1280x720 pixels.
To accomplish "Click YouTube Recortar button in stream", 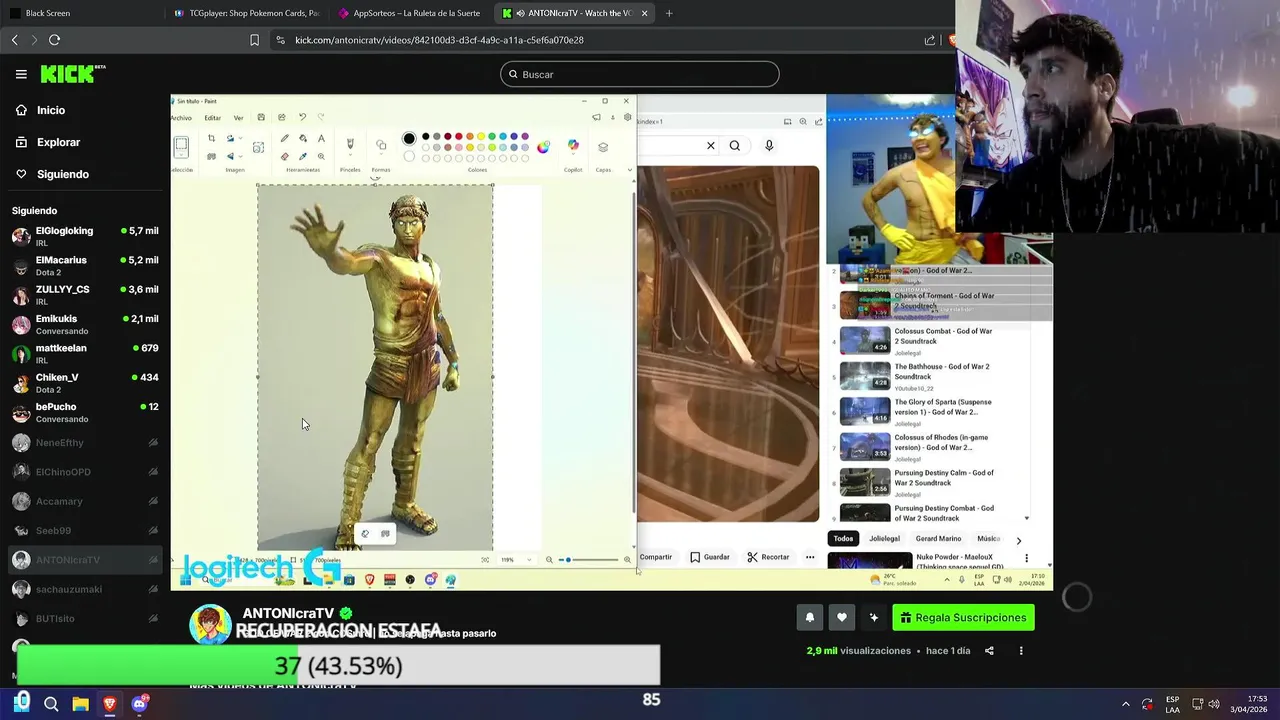I will [x=768, y=557].
